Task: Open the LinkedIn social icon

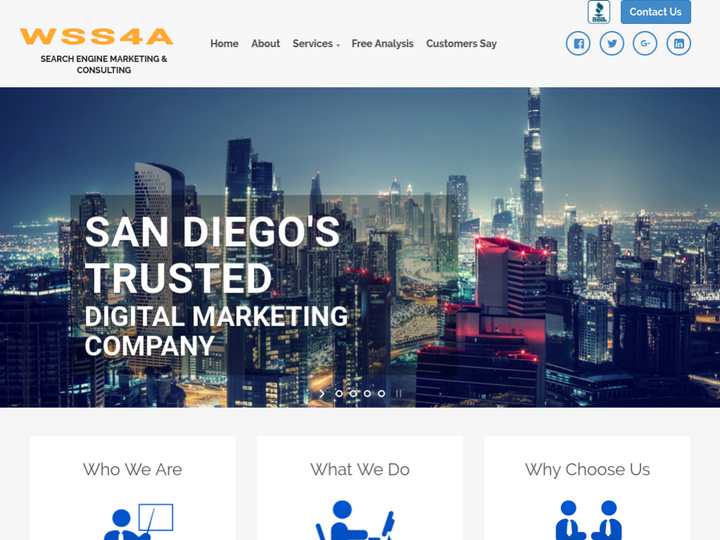Action: point(679,44)
